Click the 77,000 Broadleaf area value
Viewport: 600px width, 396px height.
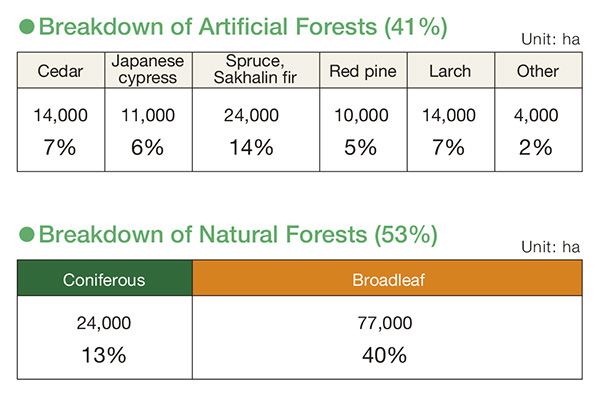[x=385, y=323]
